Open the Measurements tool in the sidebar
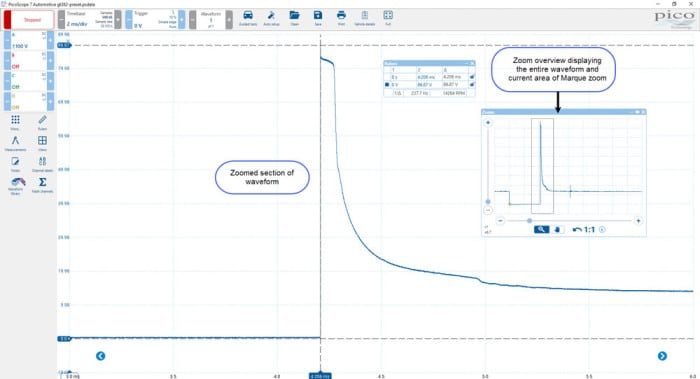This screenshot has width=700, height=379. 15,143
